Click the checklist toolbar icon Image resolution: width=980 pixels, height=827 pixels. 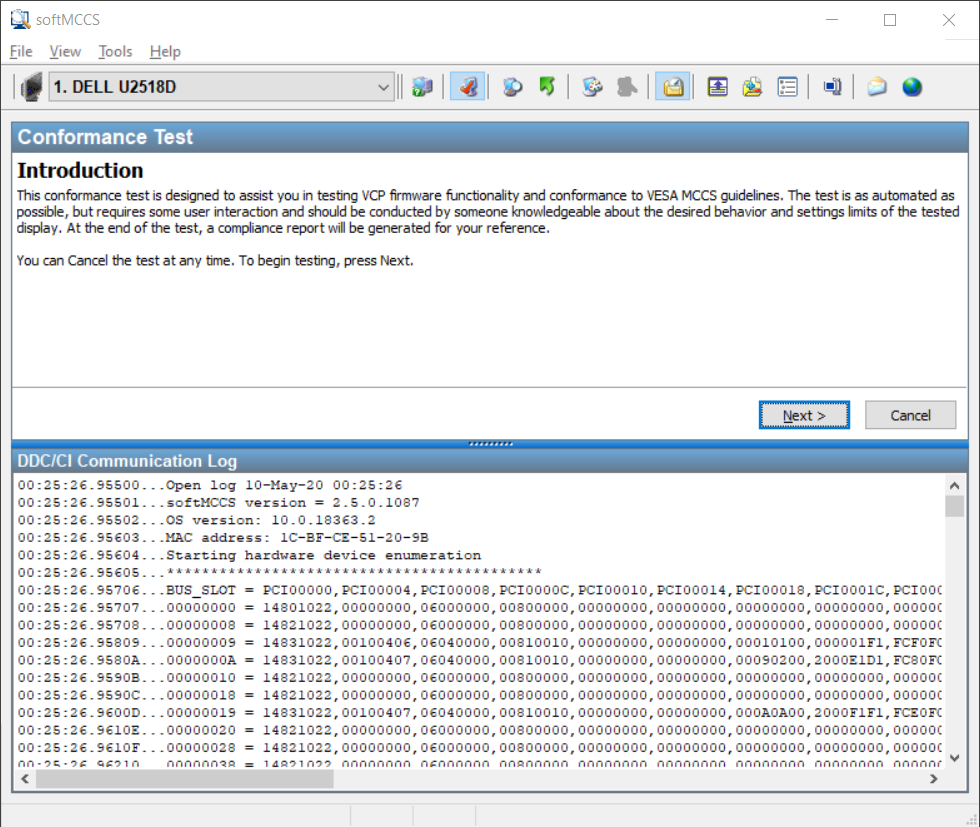click(x=788, y=87)
